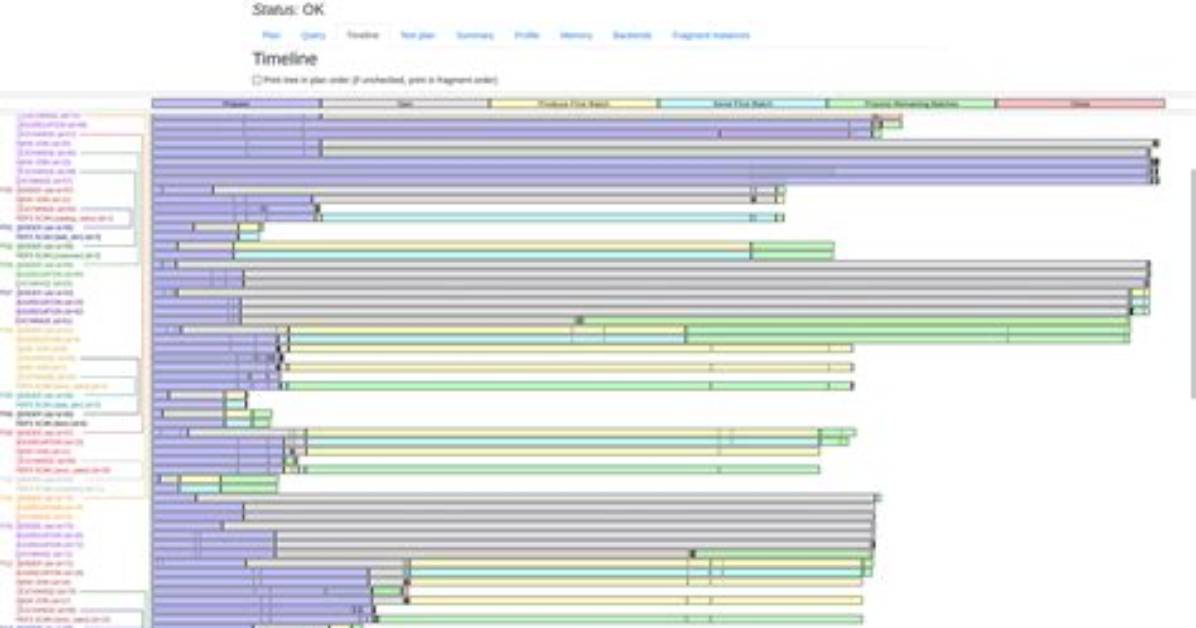Click the vertical page scrollbar thumb
This screenshot has width=1196, height=628.
click(x=1192, y=284)
